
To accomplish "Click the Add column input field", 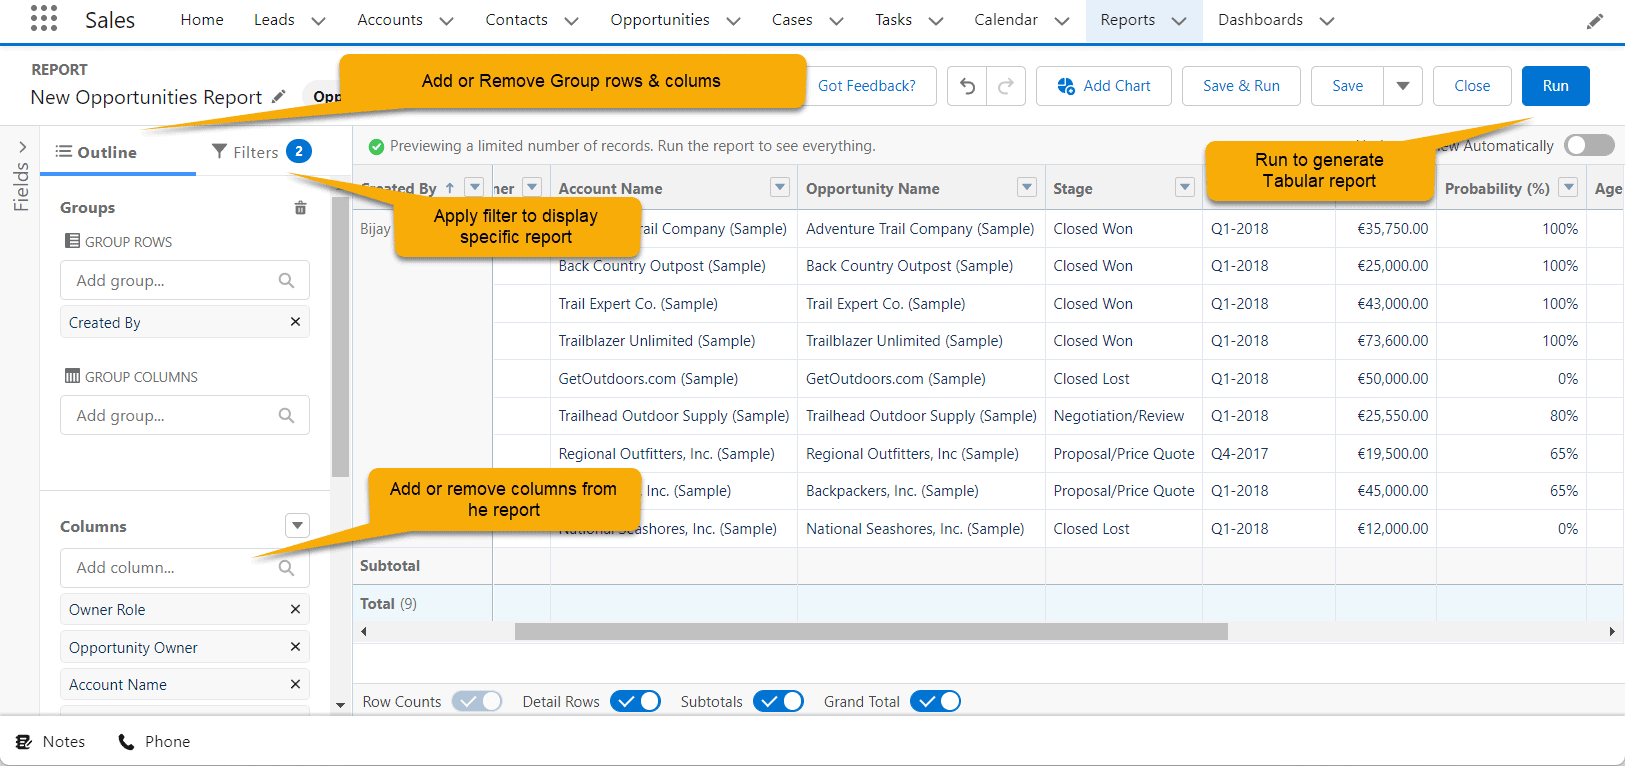I will pyautogui.click(x=185, y=567).
